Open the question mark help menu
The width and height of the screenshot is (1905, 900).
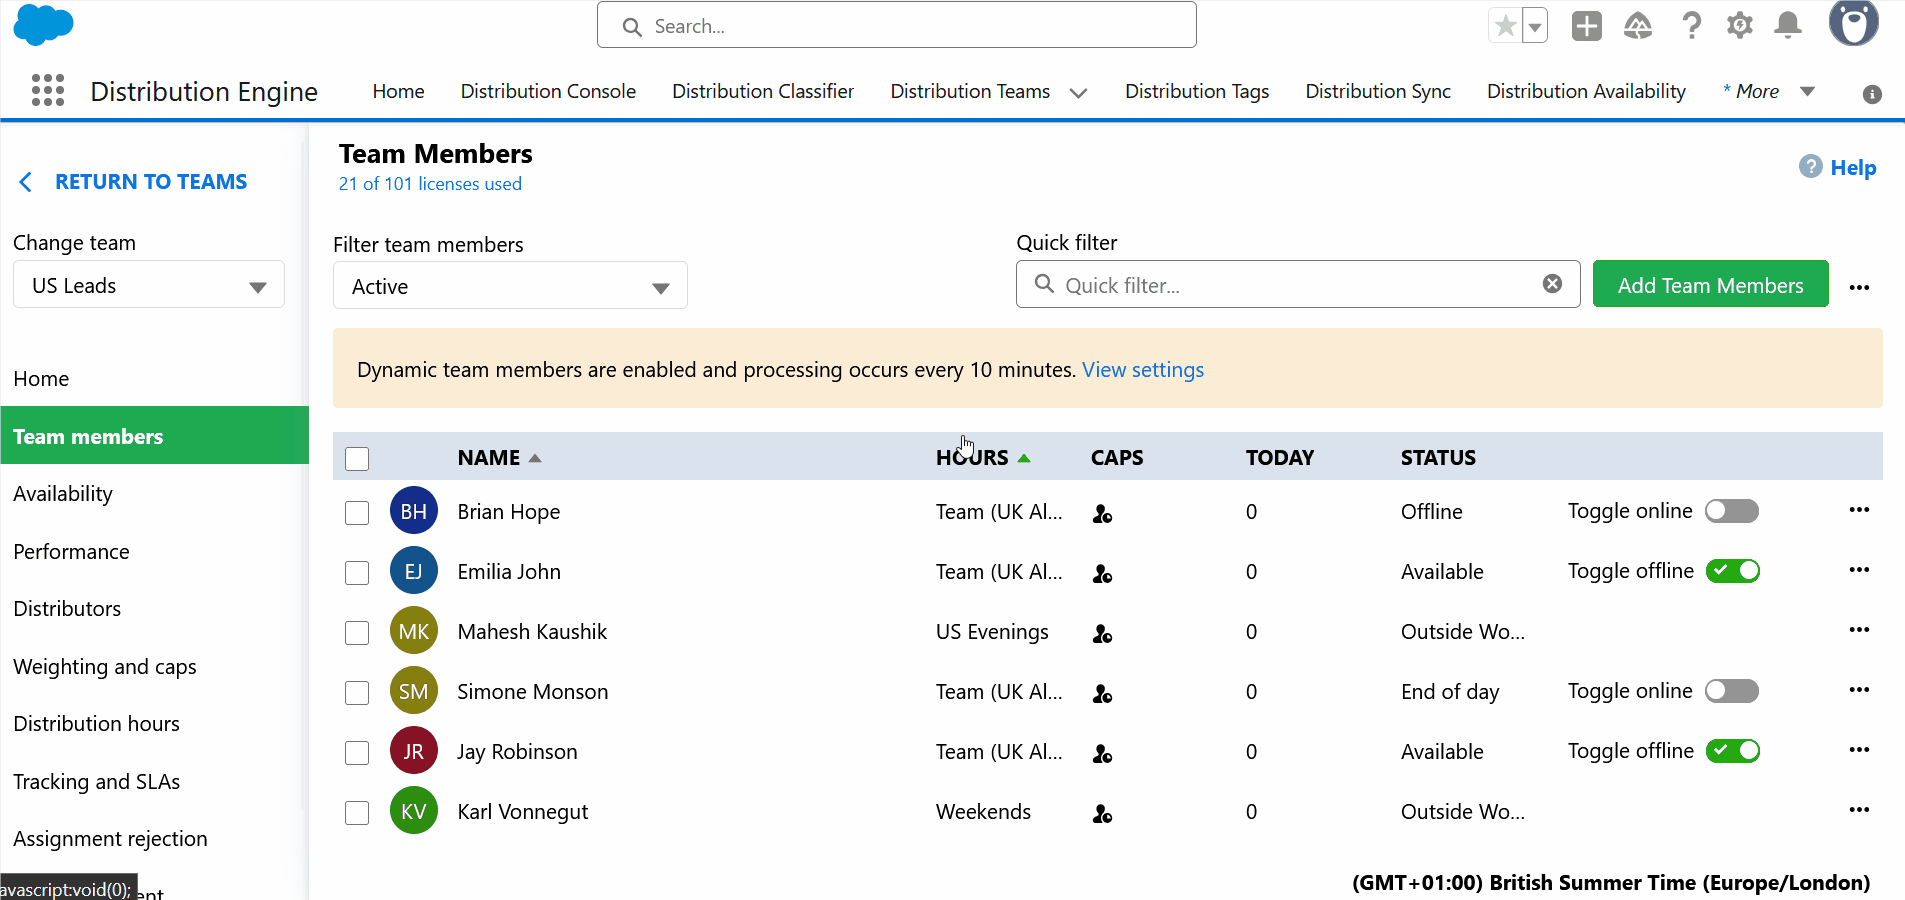point(1691,26)
